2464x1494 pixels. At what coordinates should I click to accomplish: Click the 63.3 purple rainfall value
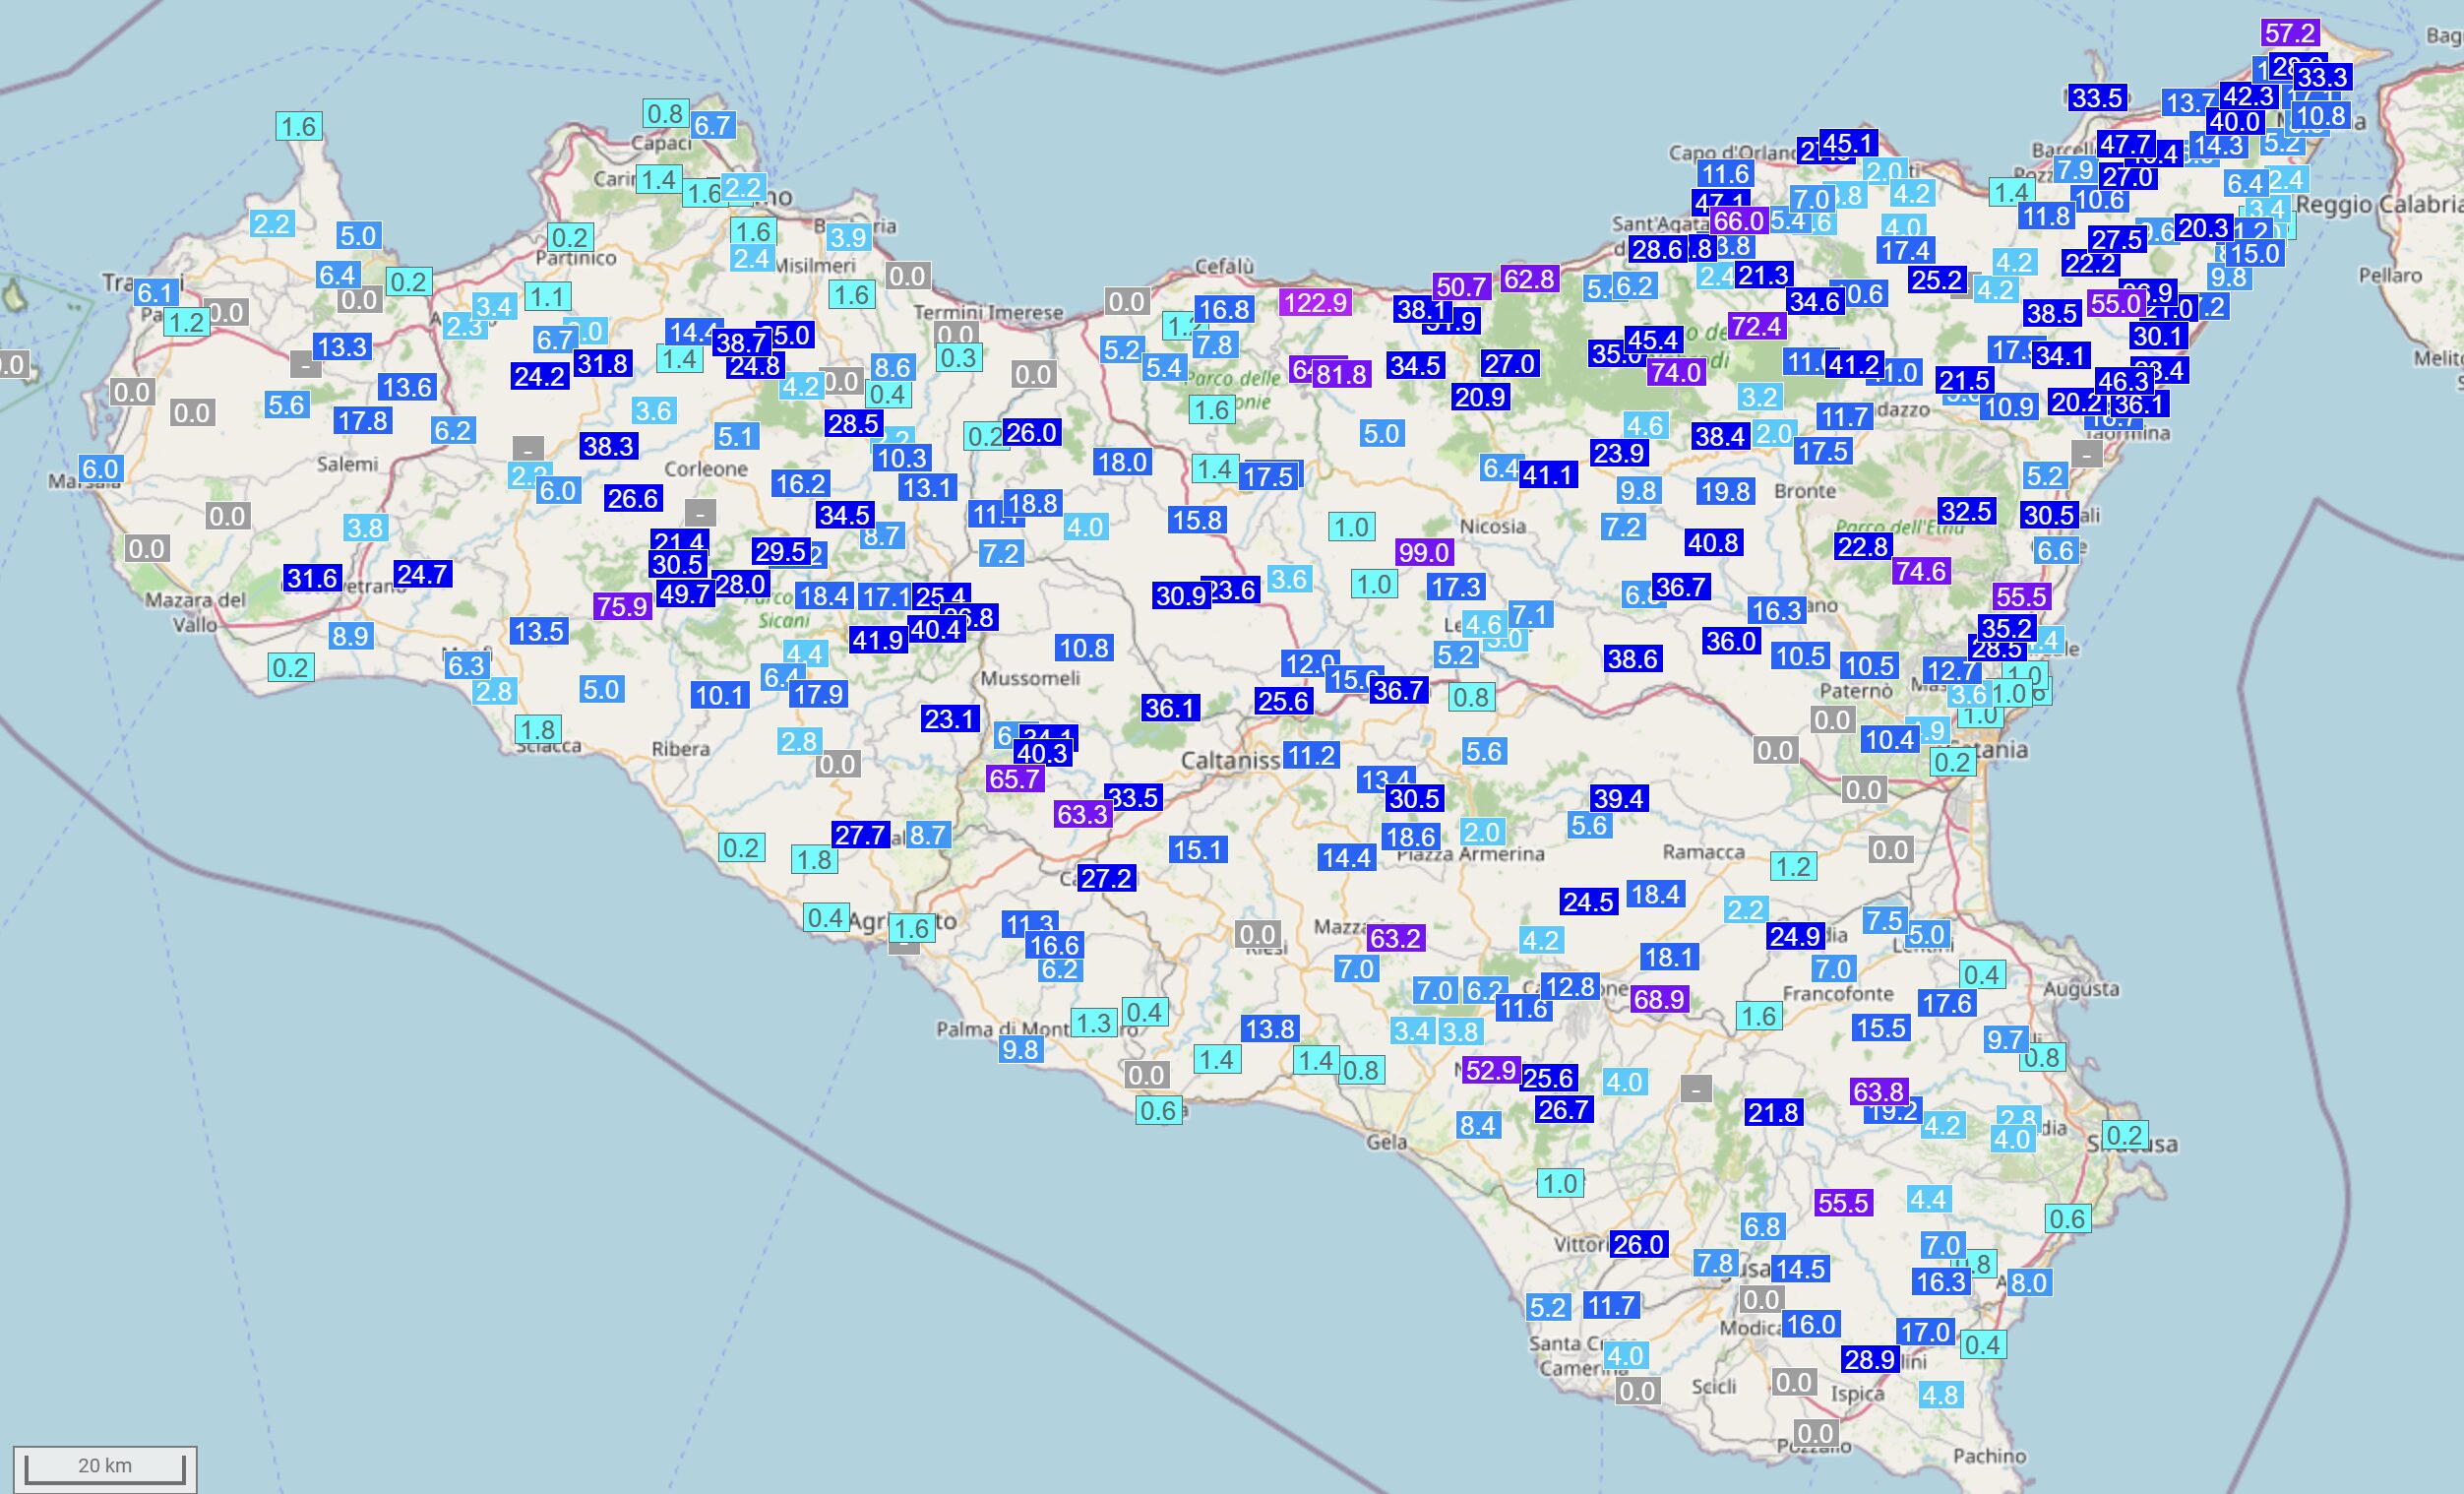pyautogui.click(x=1082, y=815)
